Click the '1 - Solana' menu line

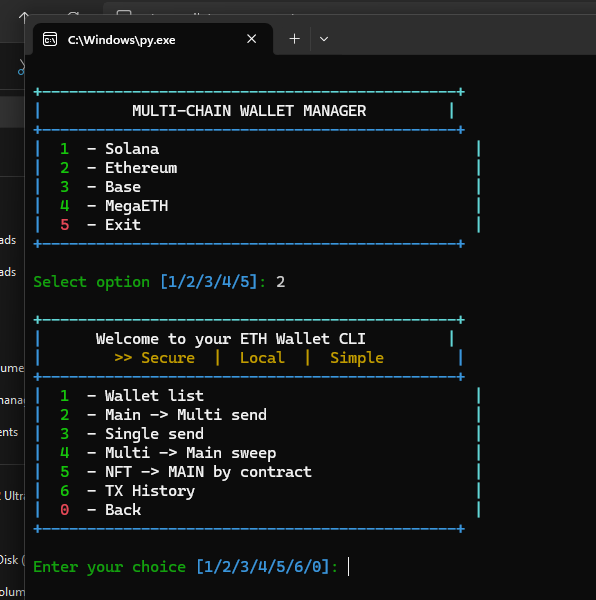[x=109, y=149]
